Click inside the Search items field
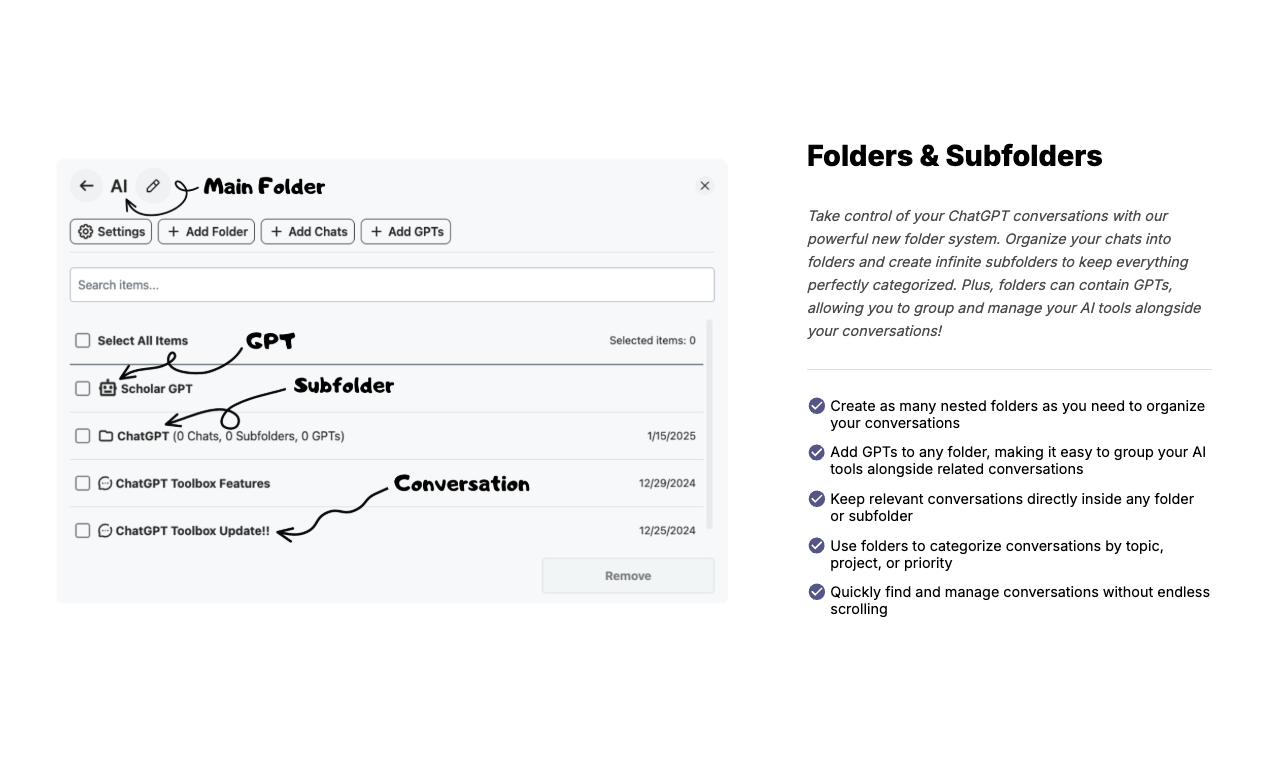 click(392, 284)
